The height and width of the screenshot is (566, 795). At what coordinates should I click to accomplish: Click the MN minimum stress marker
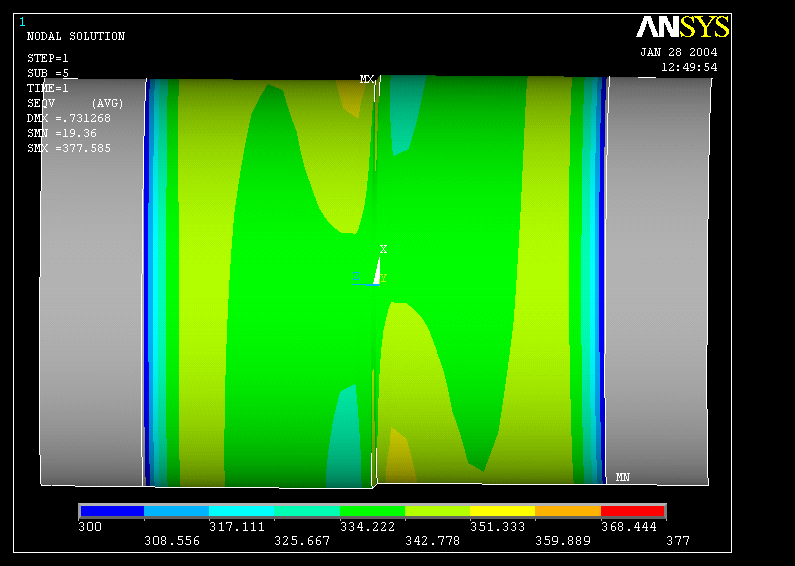(622, 477)
